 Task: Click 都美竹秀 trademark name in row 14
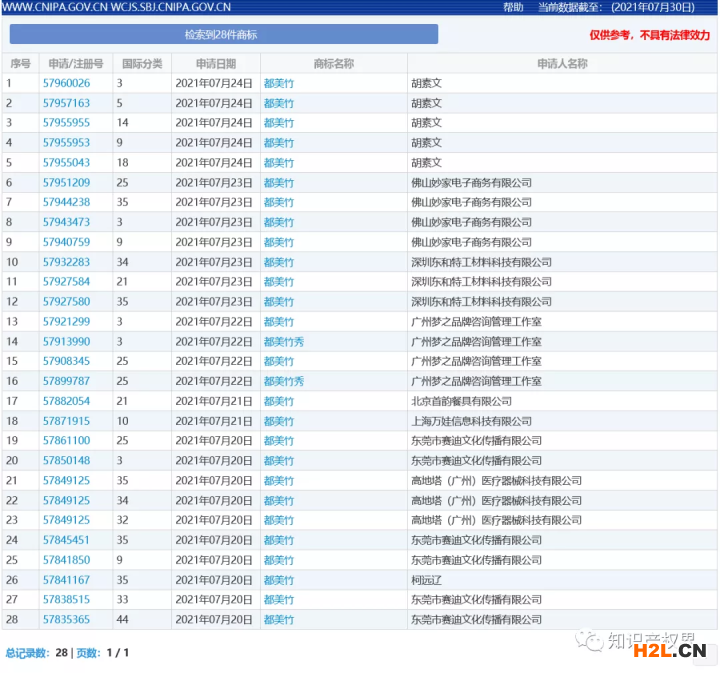pyautogui.click(x=283, y=342)
